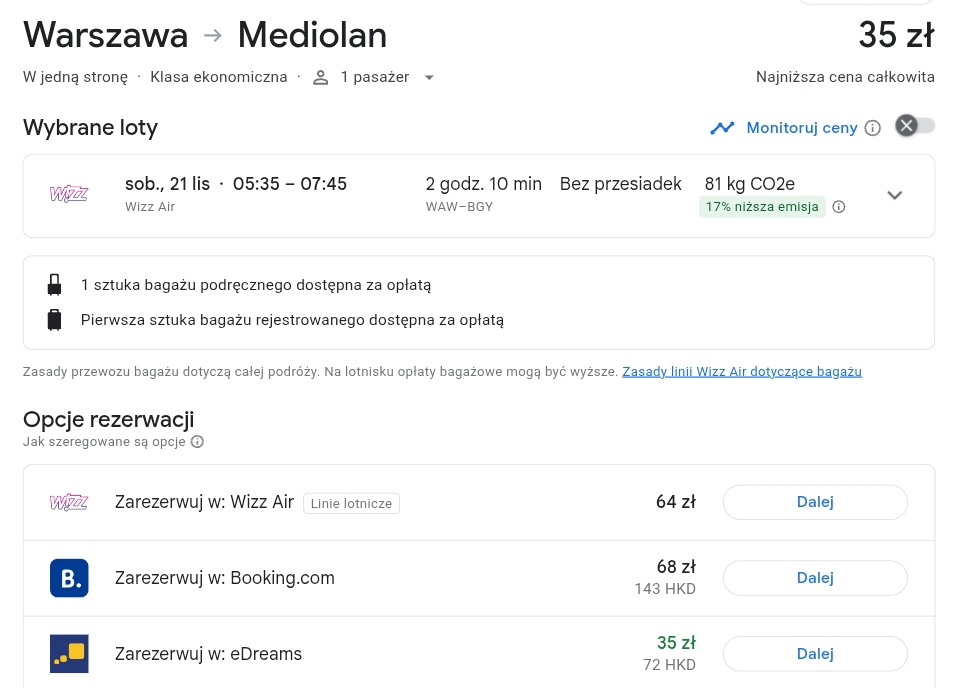This screenshot has height=688, width=955.
Task: Open Zasady linii Wizz Air dotyczące bagażu link
Action: [x=742, y=371]
